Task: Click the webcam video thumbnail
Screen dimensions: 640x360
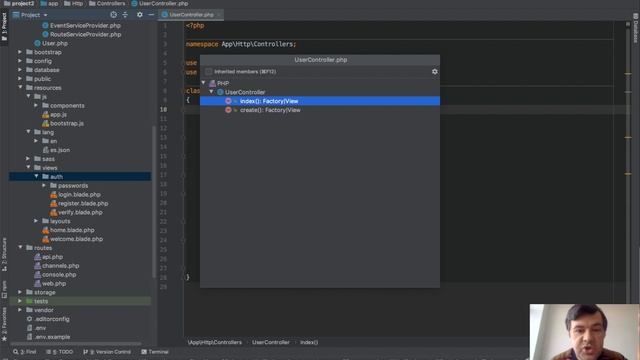Action: point(584,332)
